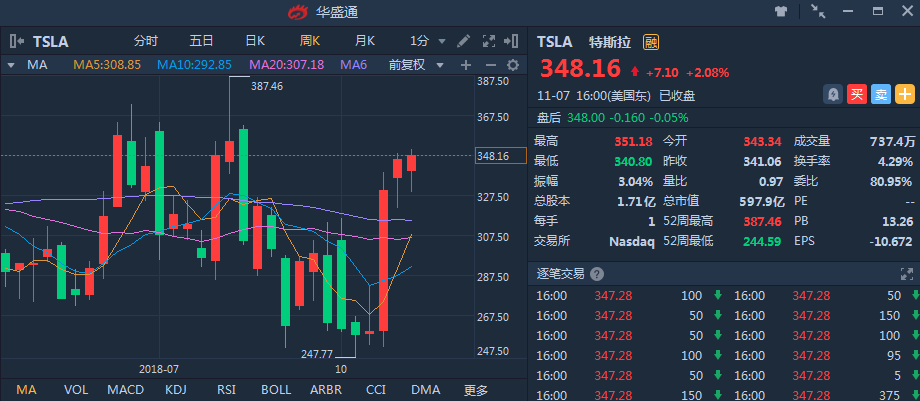Select RSI indicator tab
This screenshot has height=401, width=920.
(226, 389)
